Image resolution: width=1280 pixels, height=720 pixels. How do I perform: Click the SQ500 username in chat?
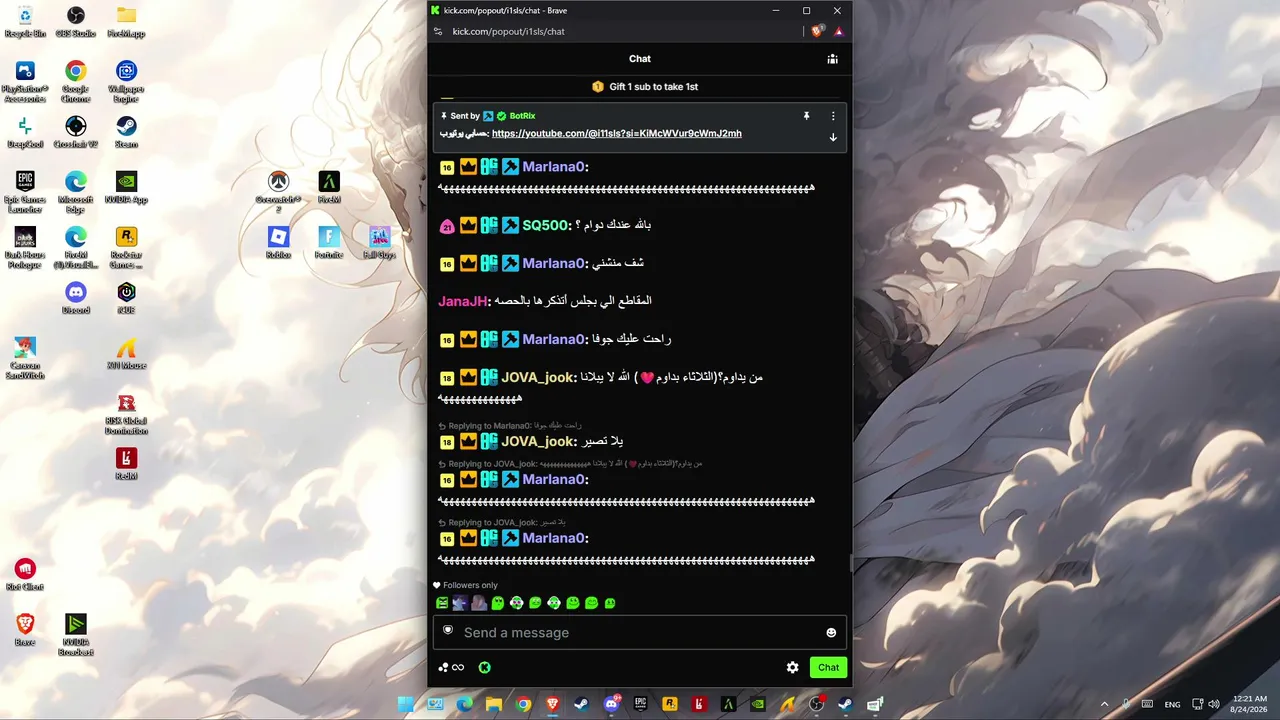tap(547, 226)
